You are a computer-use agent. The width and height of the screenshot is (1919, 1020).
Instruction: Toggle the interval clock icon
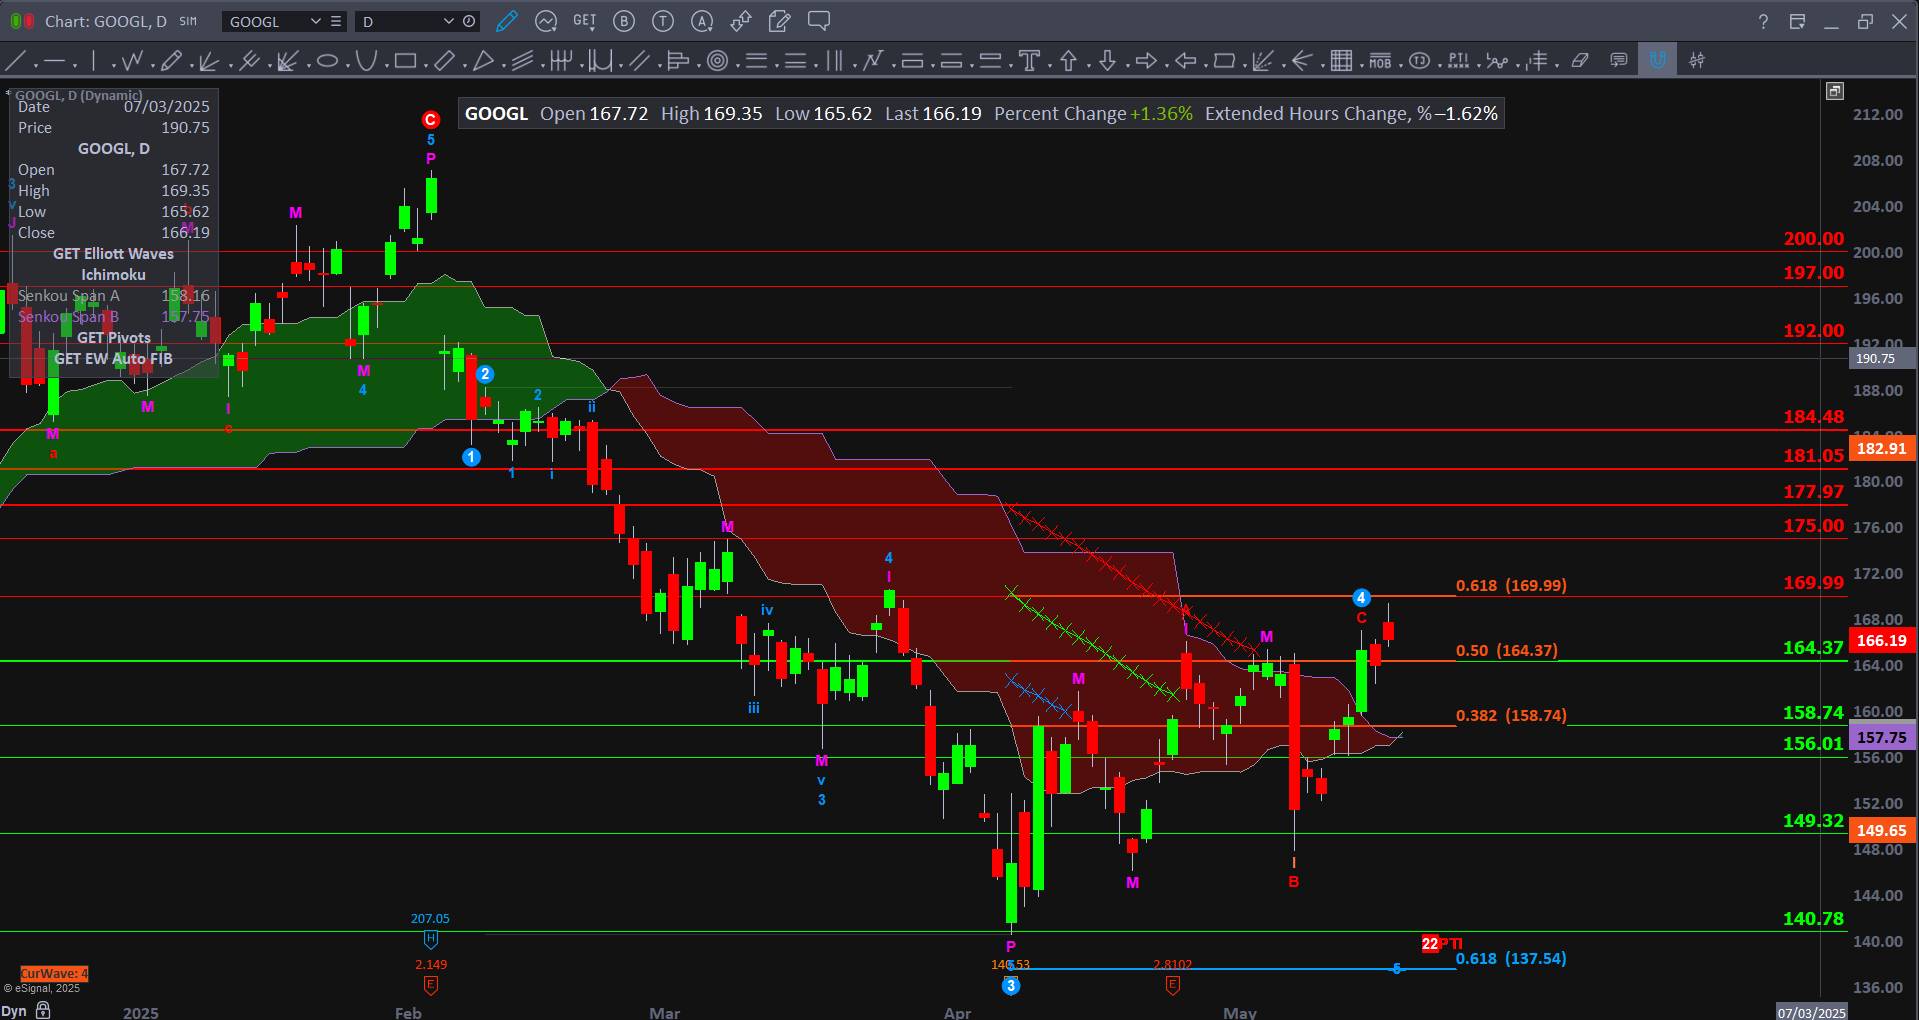pyautogui.click(x=469, y=21)
